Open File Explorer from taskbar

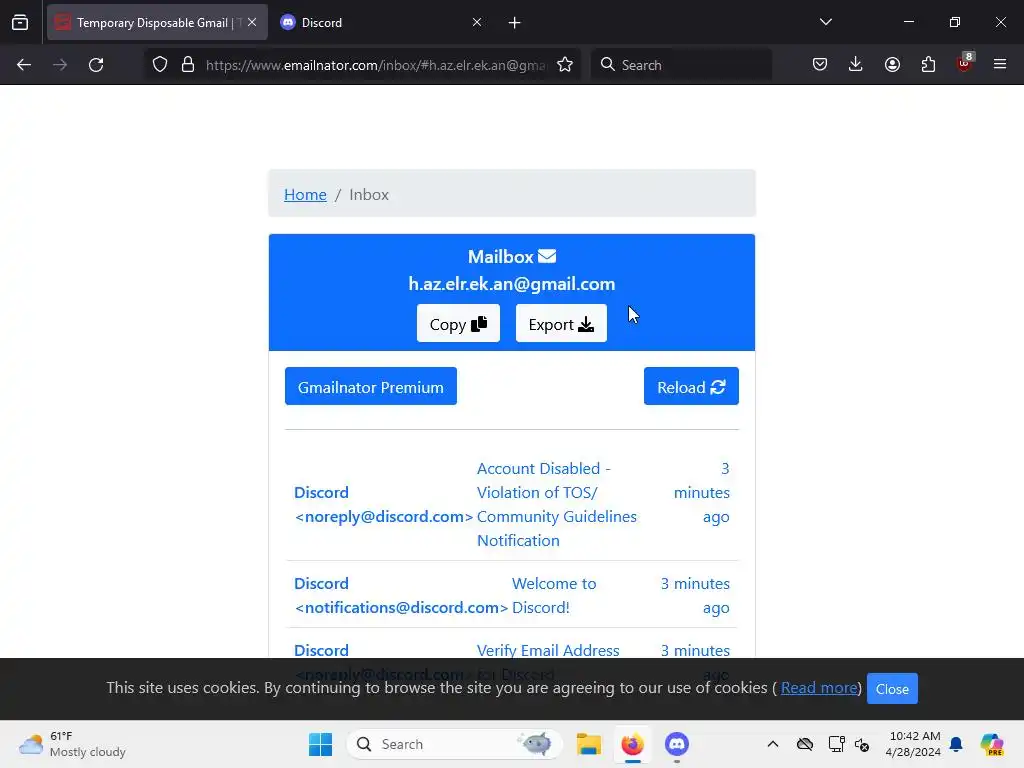point(588,744)
